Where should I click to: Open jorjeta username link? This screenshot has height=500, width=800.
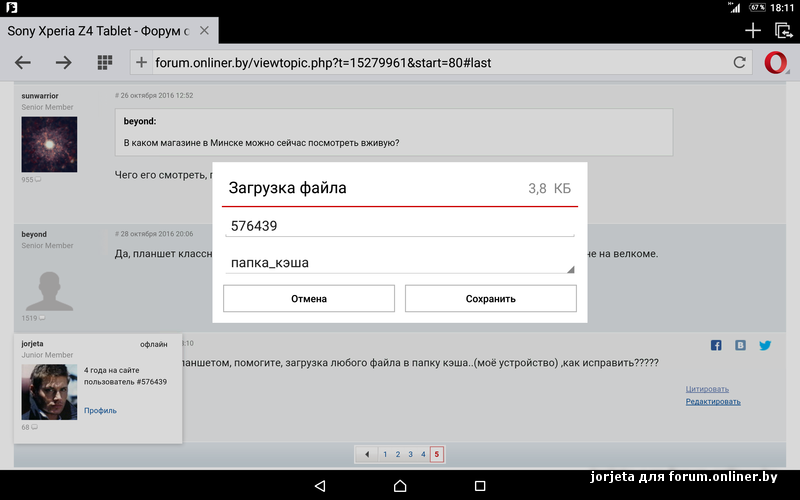[x=32, y=343]
